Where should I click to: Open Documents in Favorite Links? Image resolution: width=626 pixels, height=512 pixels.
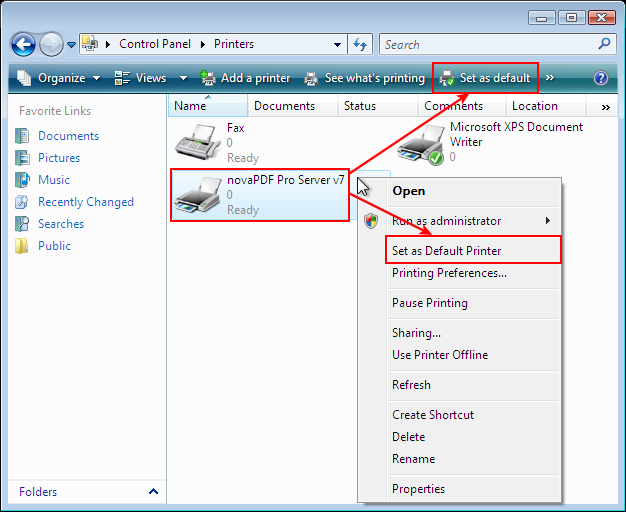pyautogui.click(x=68, y=136)
